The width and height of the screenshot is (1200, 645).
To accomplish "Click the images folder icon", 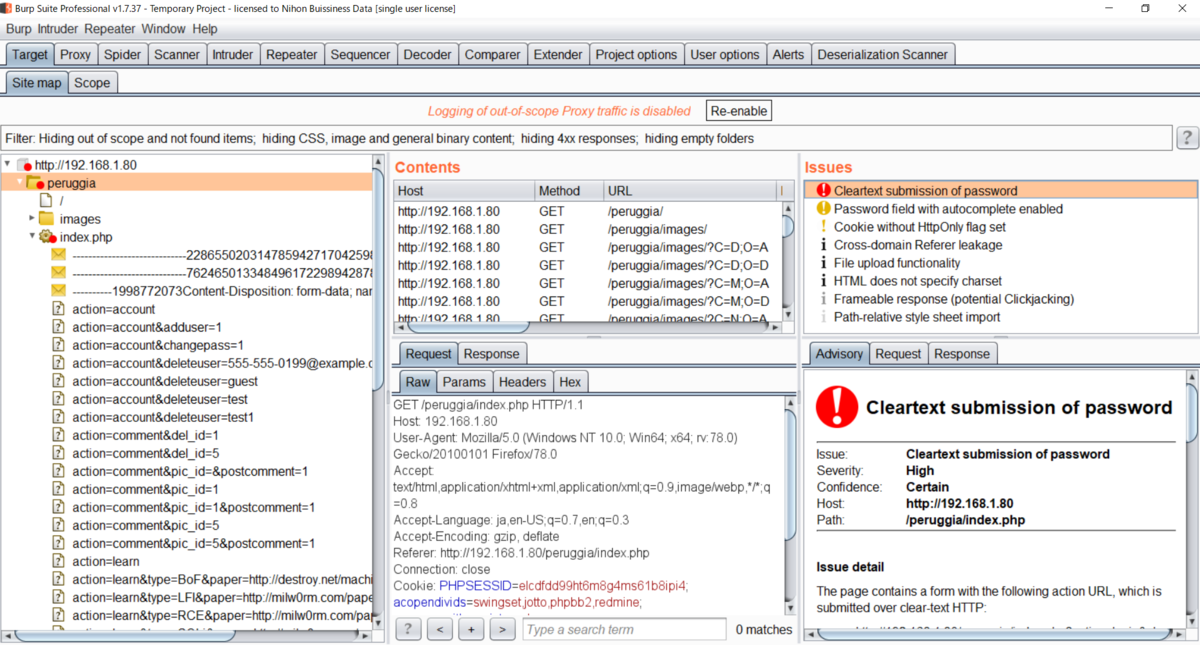I will pyautogui.click(x=46, y=219).
